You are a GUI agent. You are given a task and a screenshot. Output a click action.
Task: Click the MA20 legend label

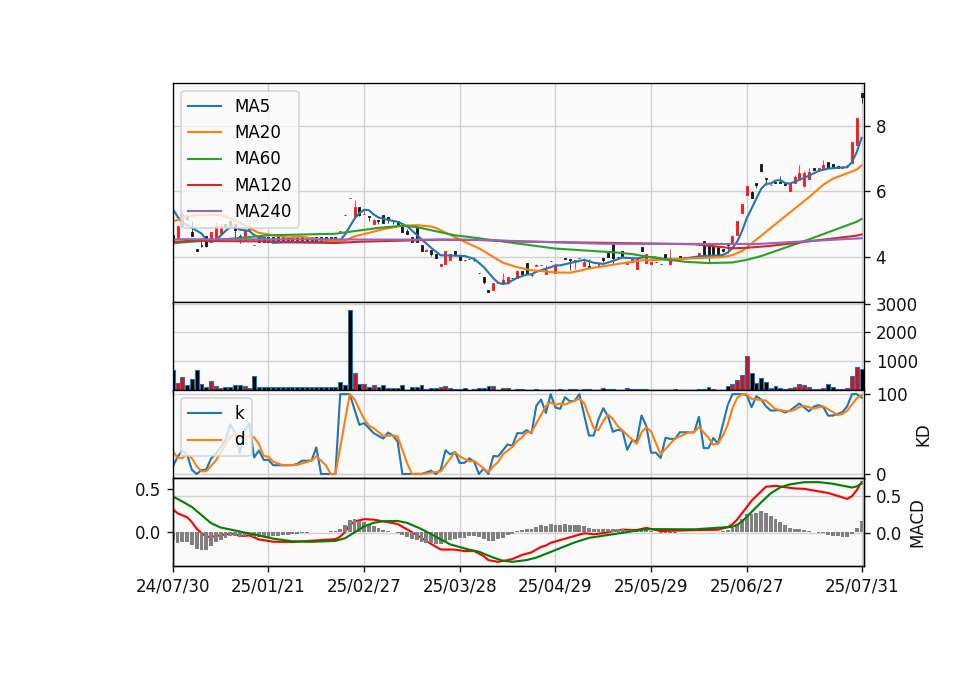[x=257, y=132]
